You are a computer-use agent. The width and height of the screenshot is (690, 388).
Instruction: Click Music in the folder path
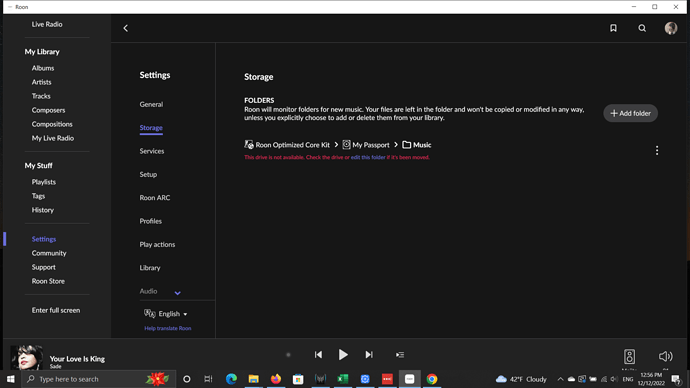pyautogui.click(x=422, y=145)
